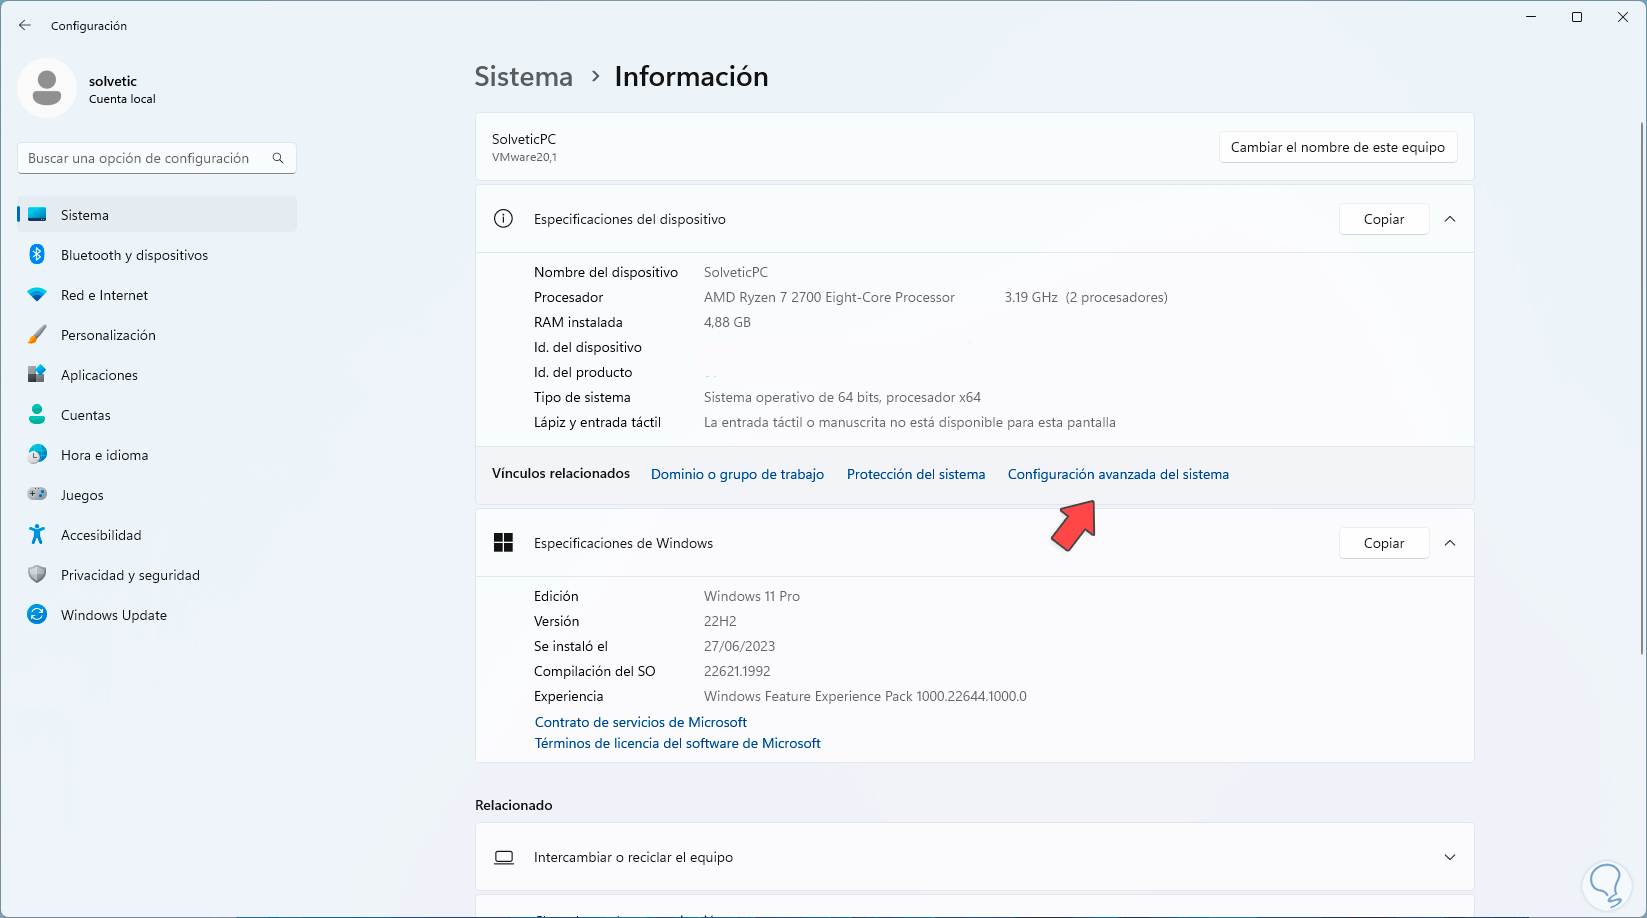Open Configuración avanzada del sistema

point(1118,474)
